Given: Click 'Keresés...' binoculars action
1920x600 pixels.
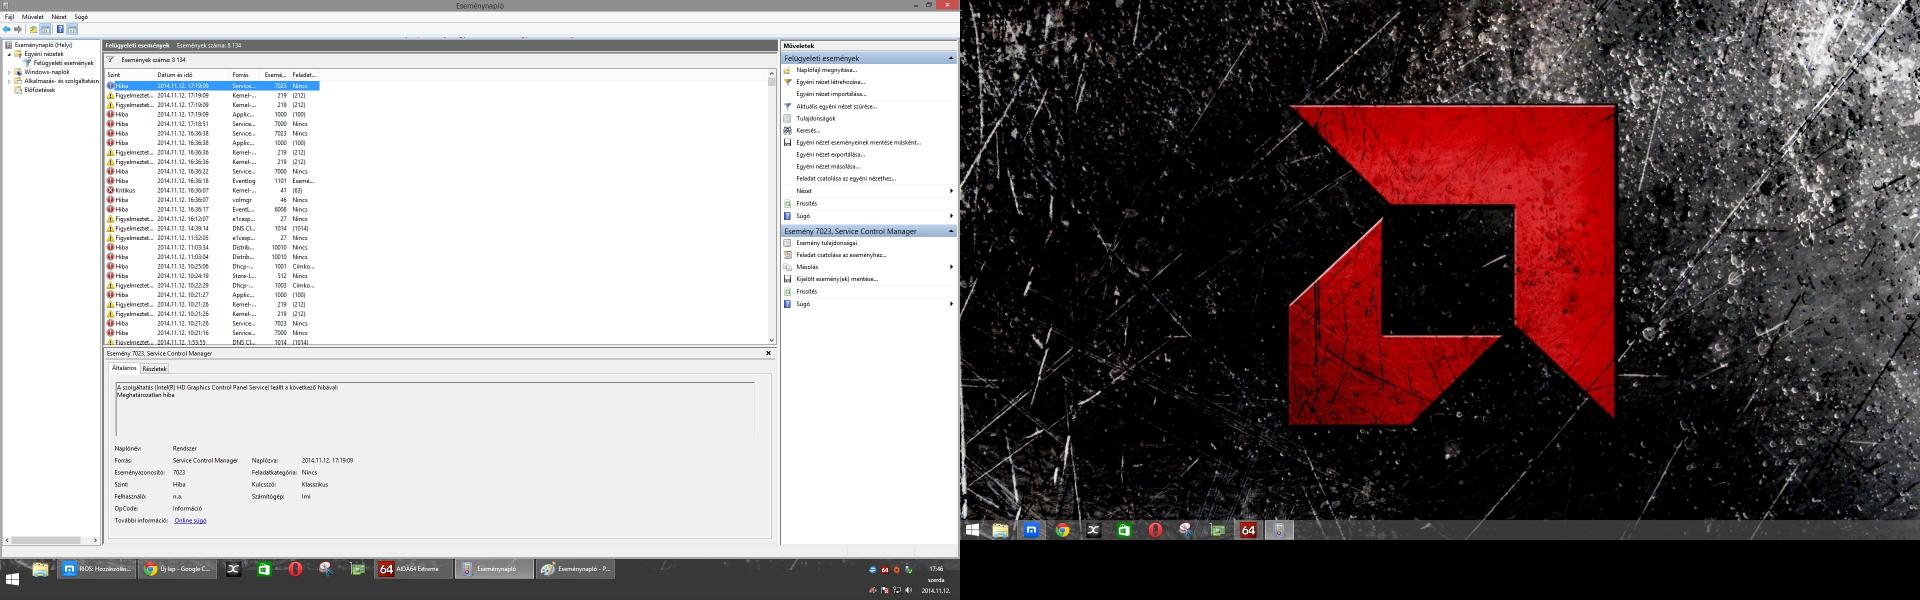Looking at the screenshot, I should [808, 130].
